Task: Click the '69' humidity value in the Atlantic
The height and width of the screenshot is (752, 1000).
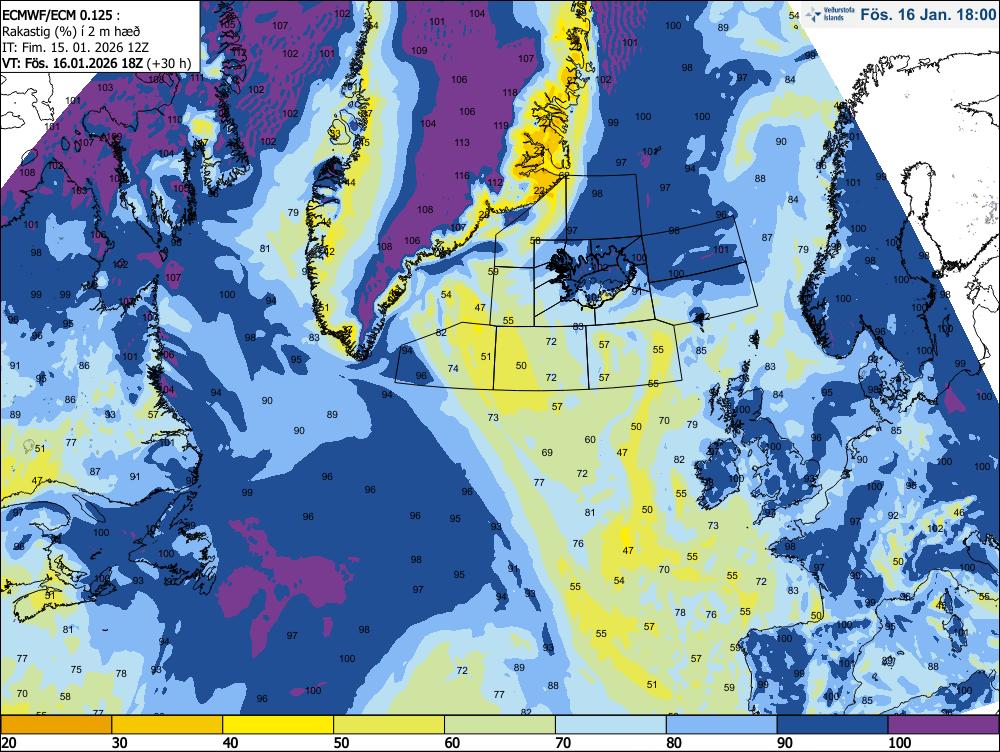Action: click(x=547, y=453)
